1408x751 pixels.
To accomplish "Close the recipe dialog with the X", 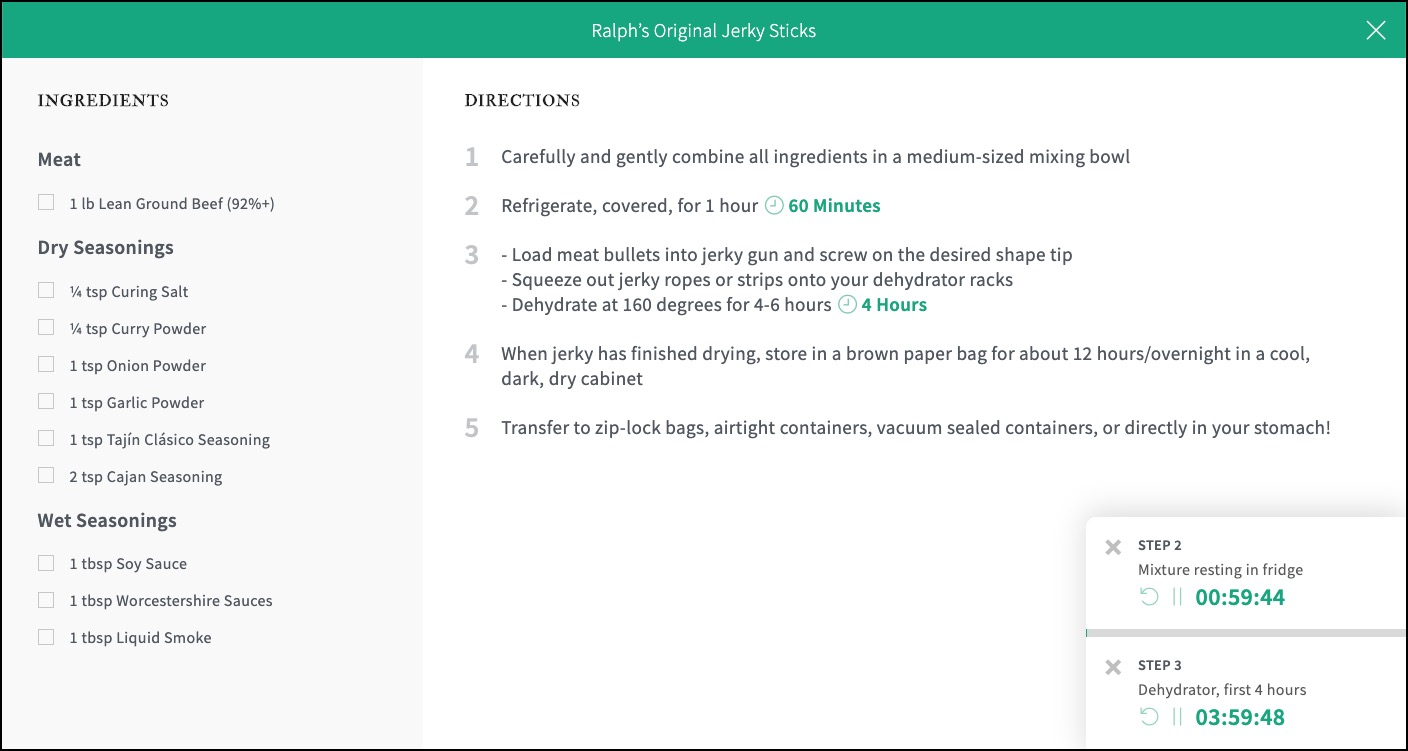I will [x=1376, y=31].
